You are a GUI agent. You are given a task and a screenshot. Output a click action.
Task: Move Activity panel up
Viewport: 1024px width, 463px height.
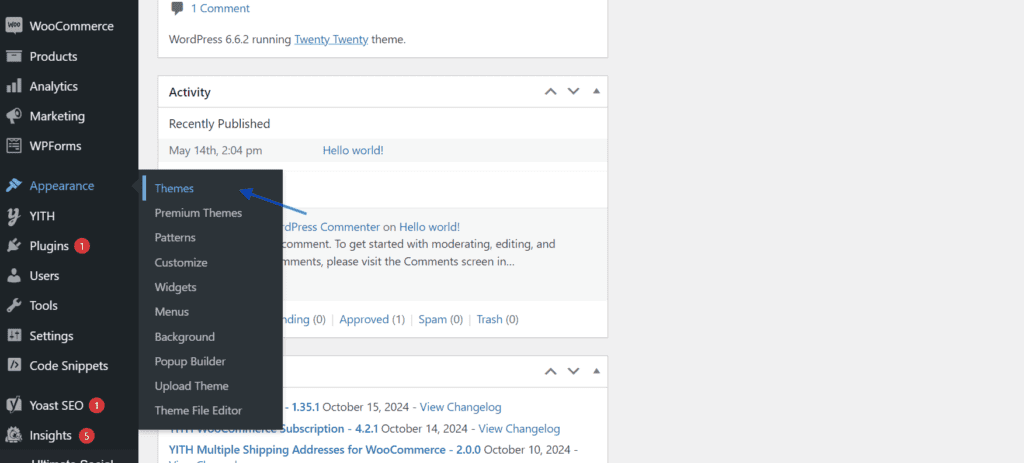(x=551, y=91)
